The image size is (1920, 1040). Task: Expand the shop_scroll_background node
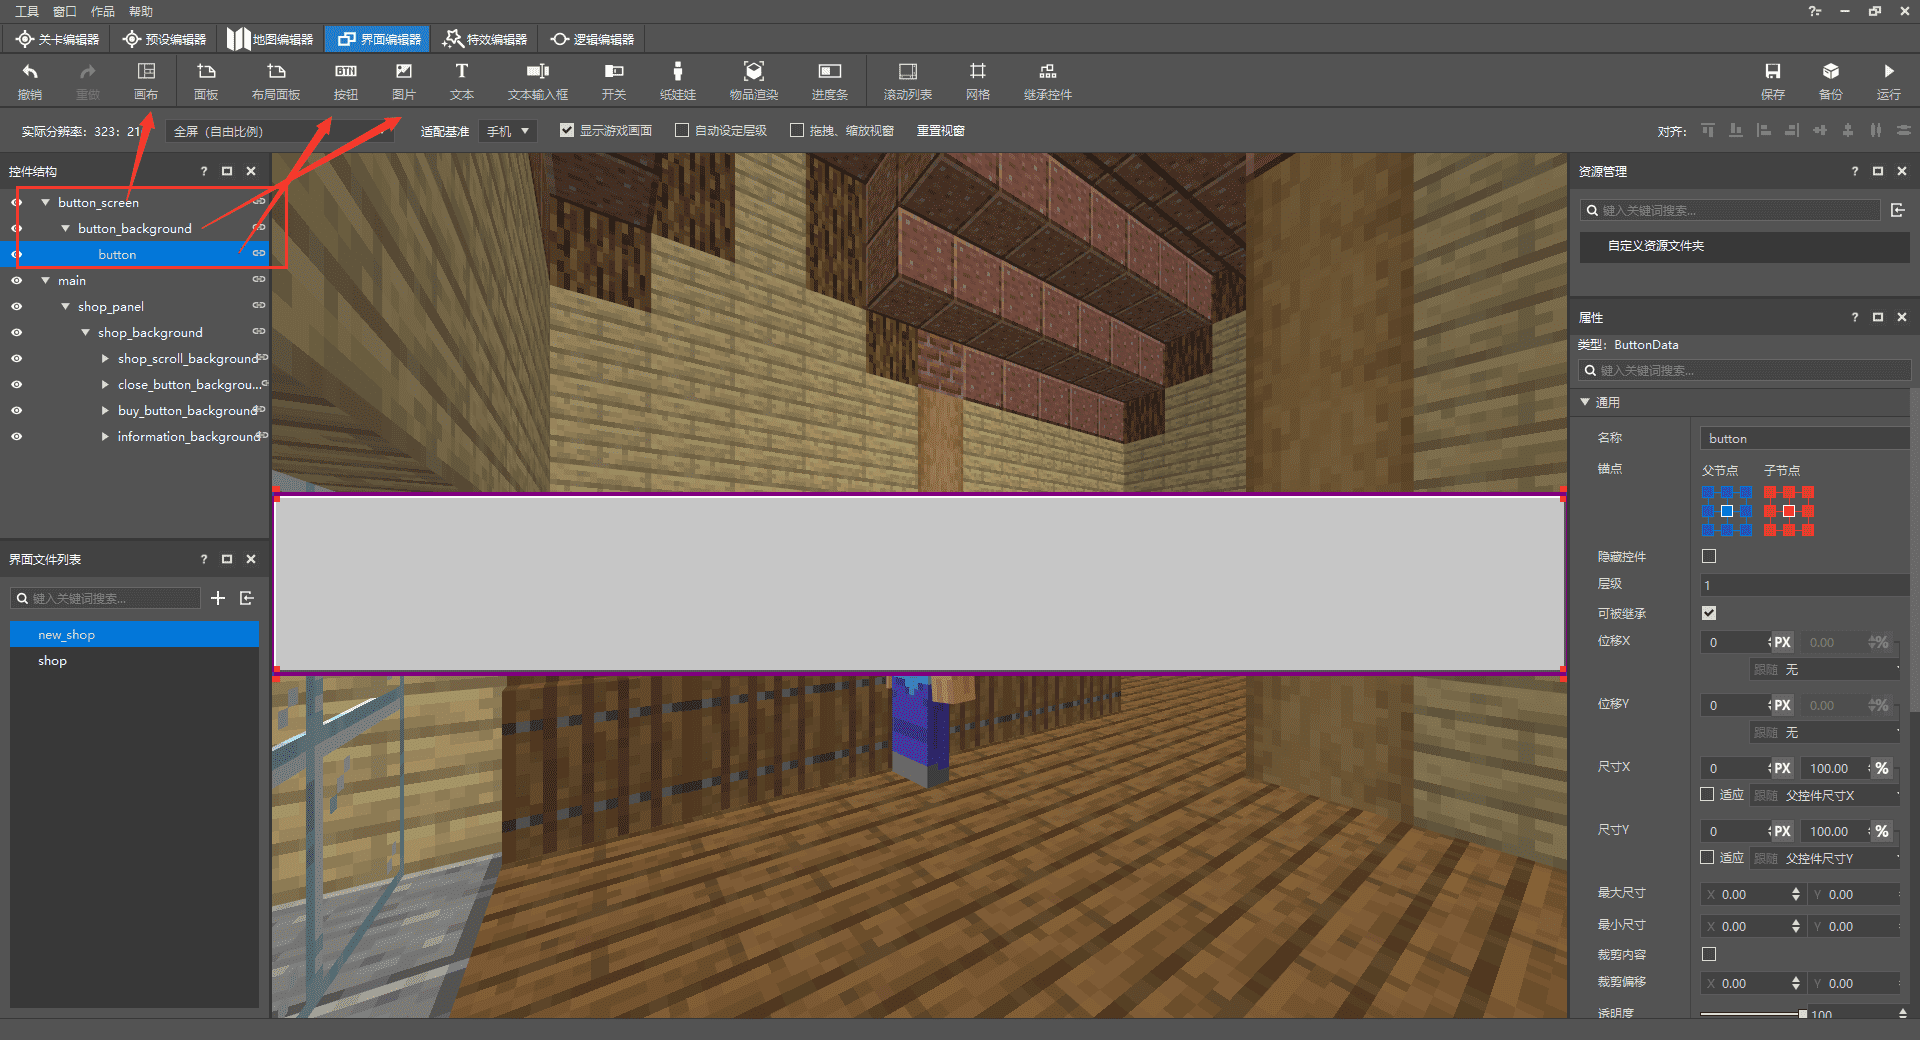pyautogui.click(x=105, y=358)
